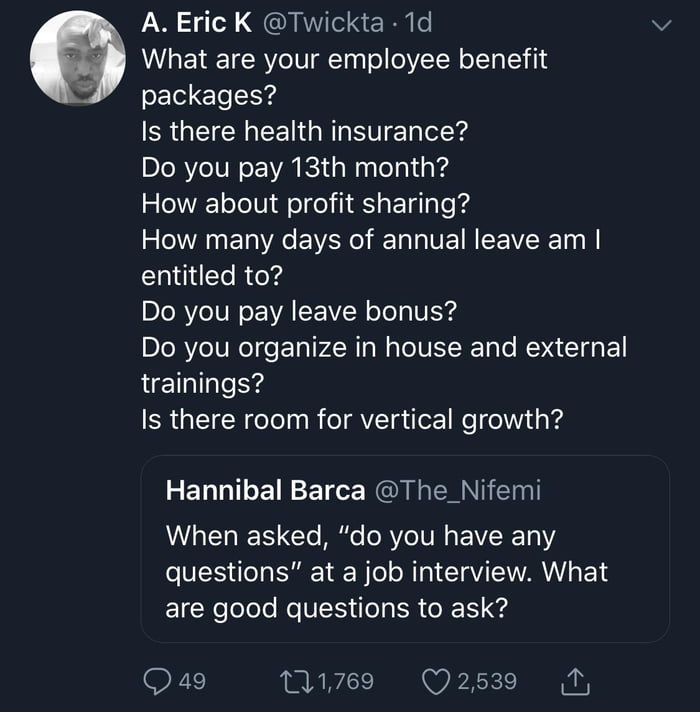Click the Hannibal Barca name in quoted tweet
Image resolution: width=700 pixels, height=712 pixels.
(265, 490)
